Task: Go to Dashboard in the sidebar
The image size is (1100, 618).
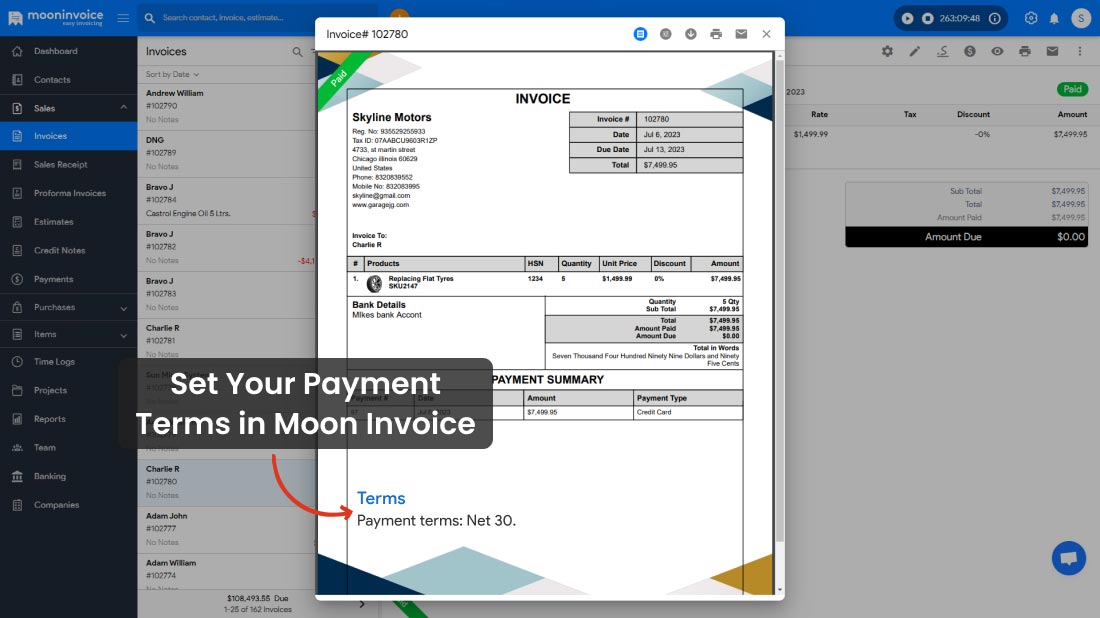Action: click(x=68, y=51)
